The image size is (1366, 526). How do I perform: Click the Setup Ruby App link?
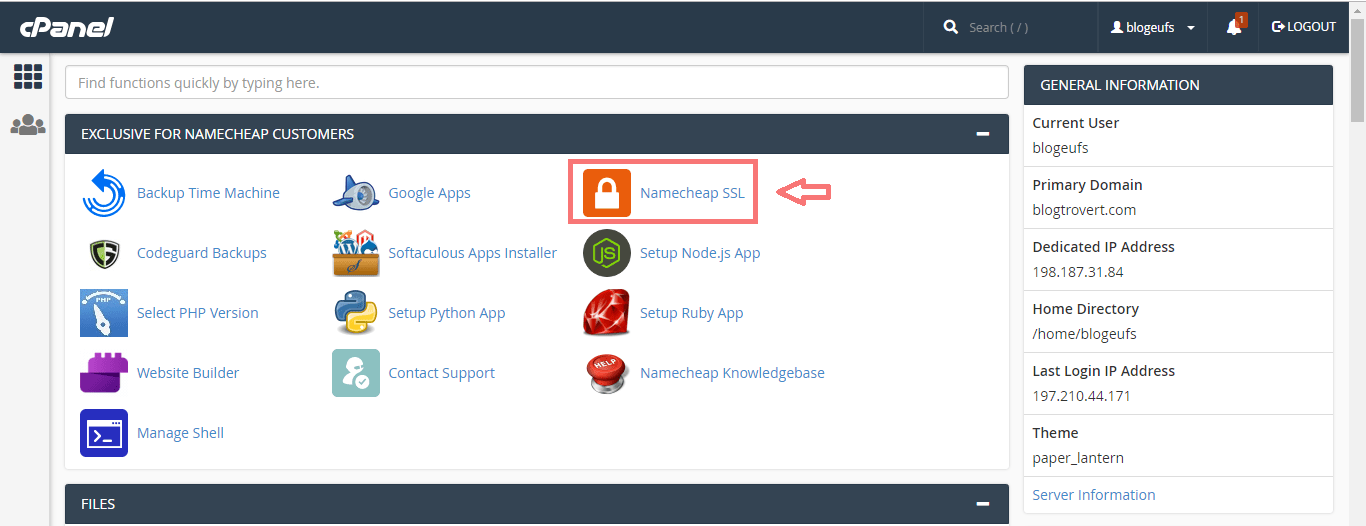tap(692, 313)
